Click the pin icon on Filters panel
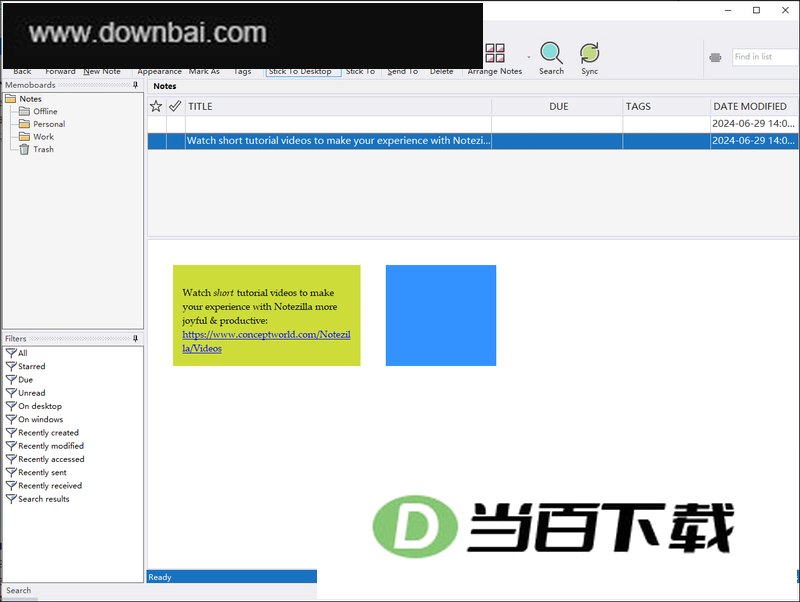 coord(135,338)
